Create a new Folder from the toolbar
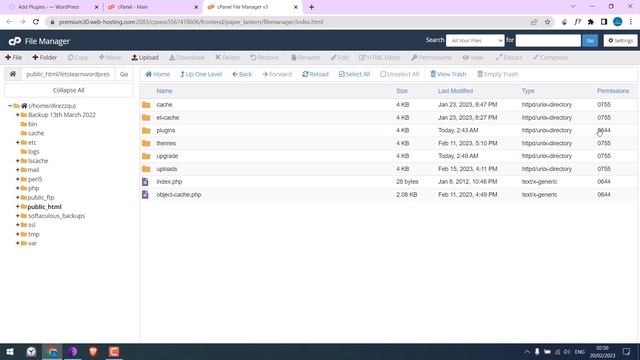Viewport: 640px width, 360px height. click(x=44, y=58)
